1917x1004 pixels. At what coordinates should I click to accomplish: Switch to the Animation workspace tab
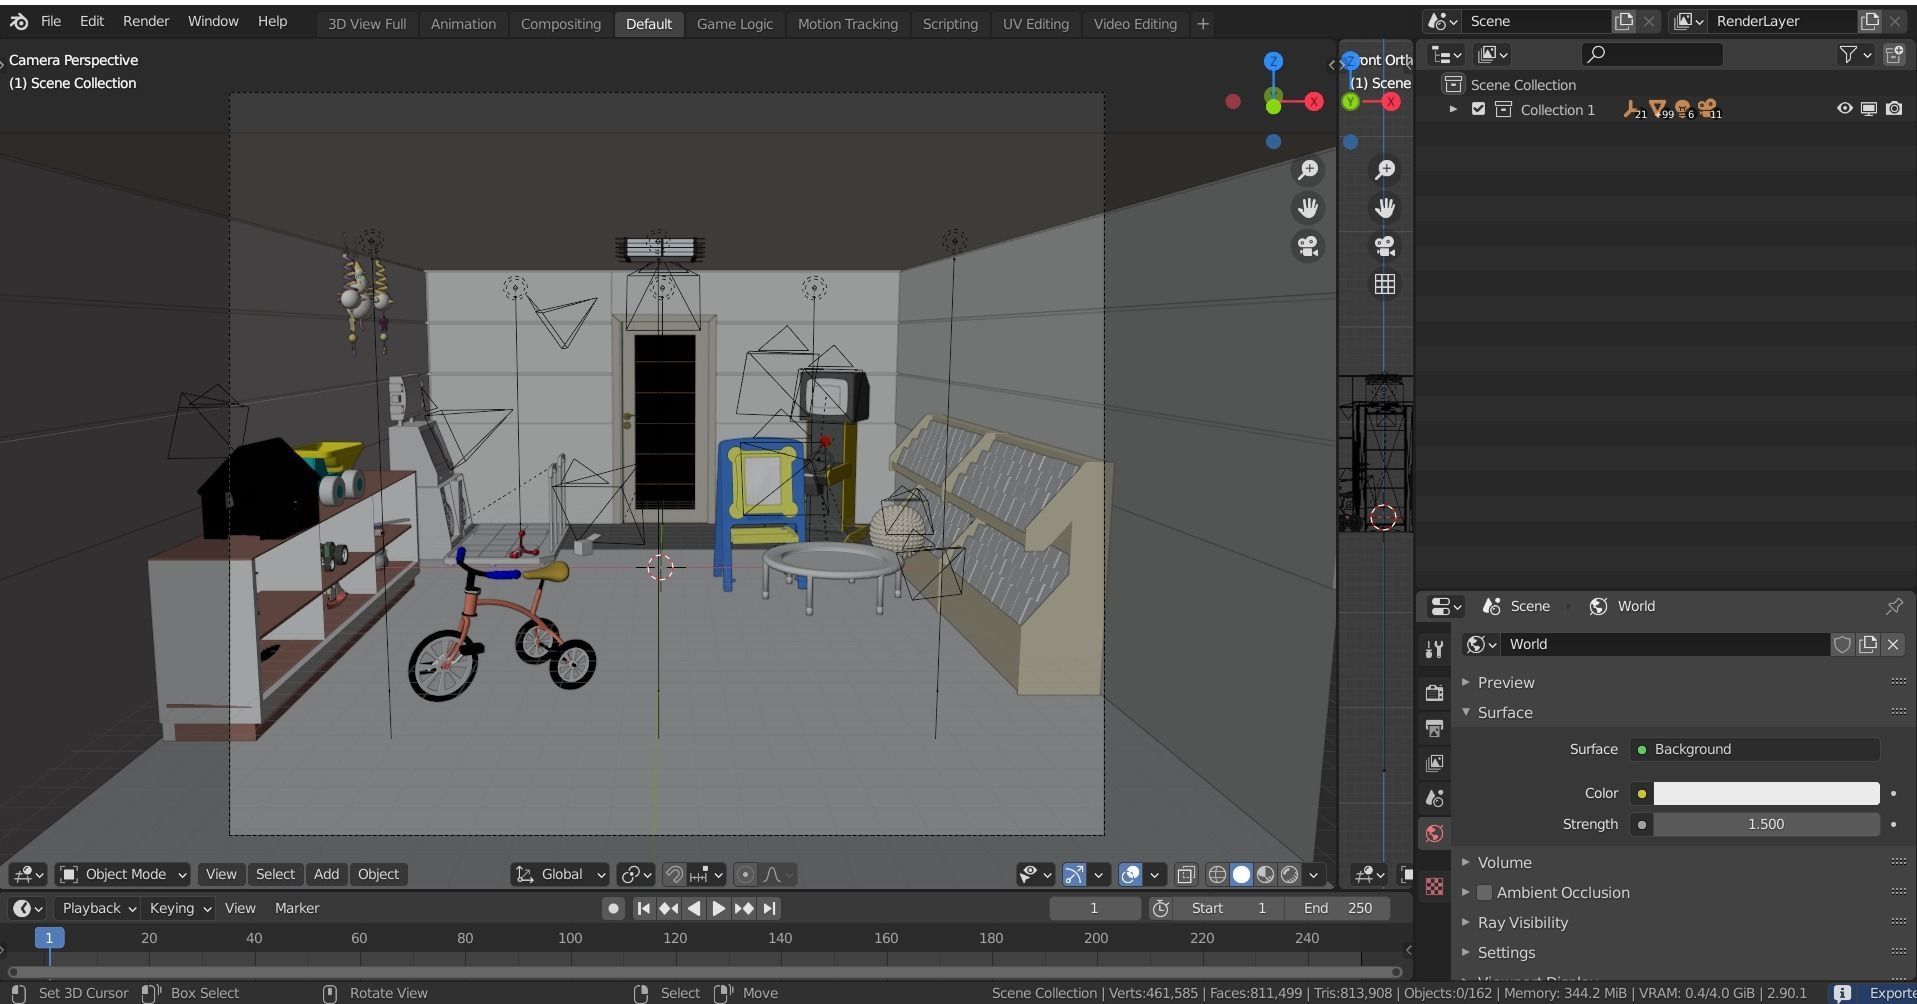463,23
